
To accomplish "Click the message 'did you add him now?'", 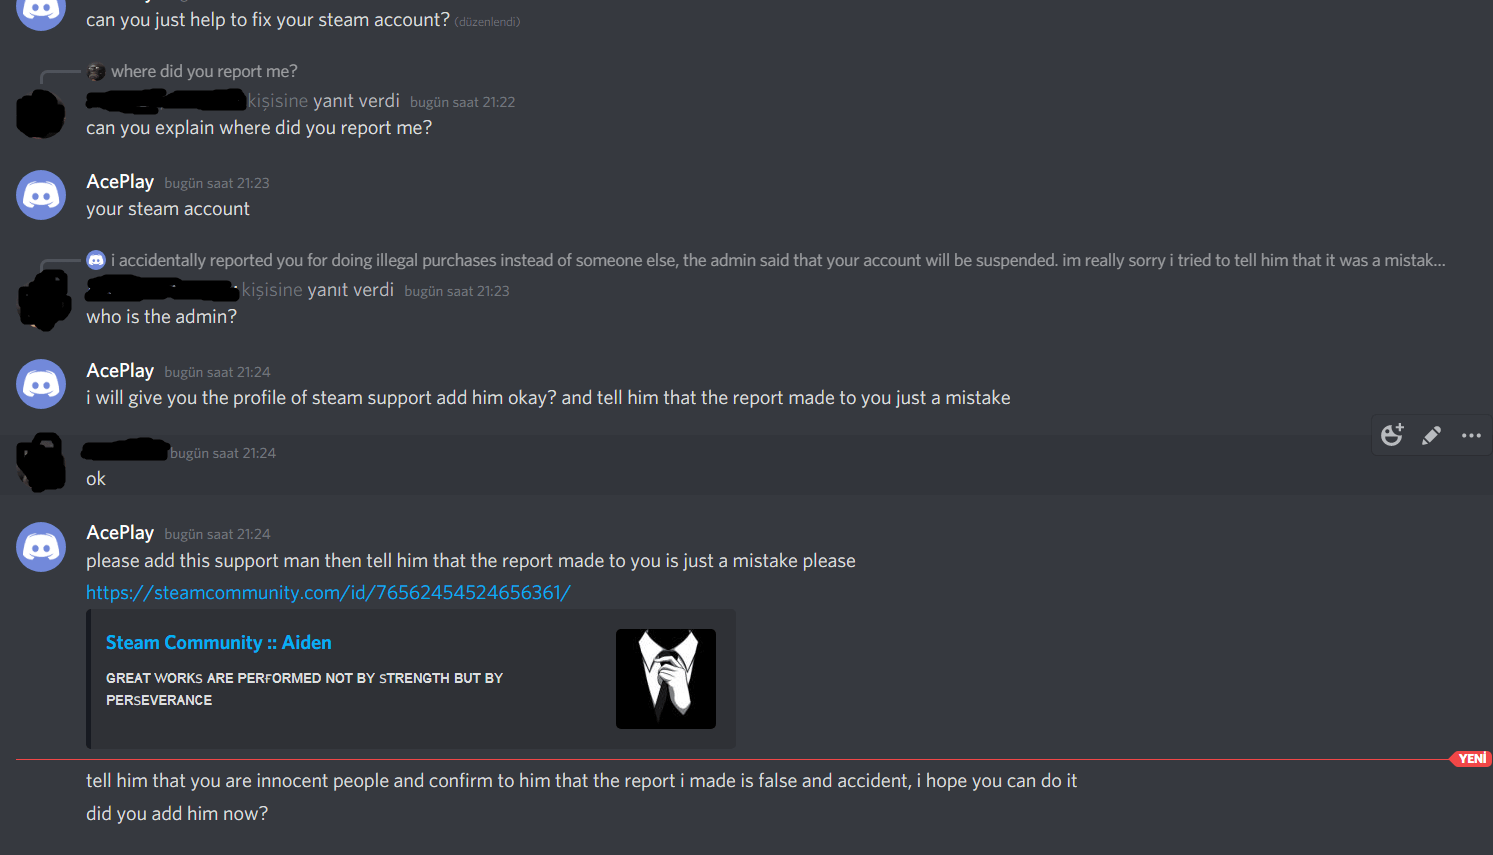I will (177, 814).
